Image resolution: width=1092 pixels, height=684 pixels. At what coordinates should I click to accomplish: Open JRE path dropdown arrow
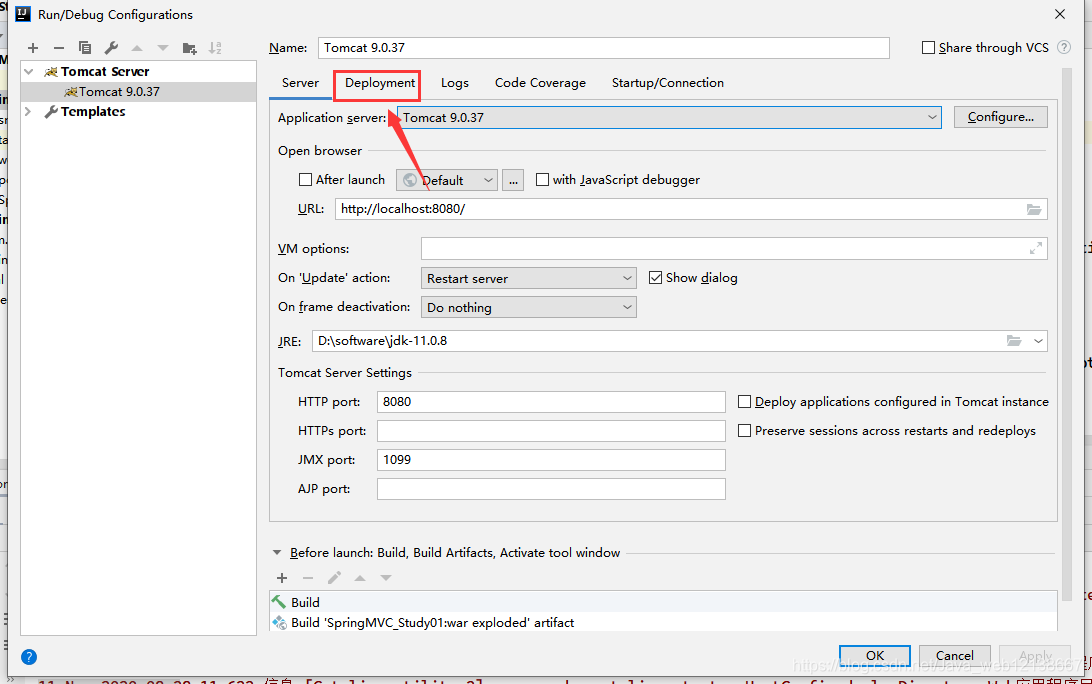[x=1038, y=341]
